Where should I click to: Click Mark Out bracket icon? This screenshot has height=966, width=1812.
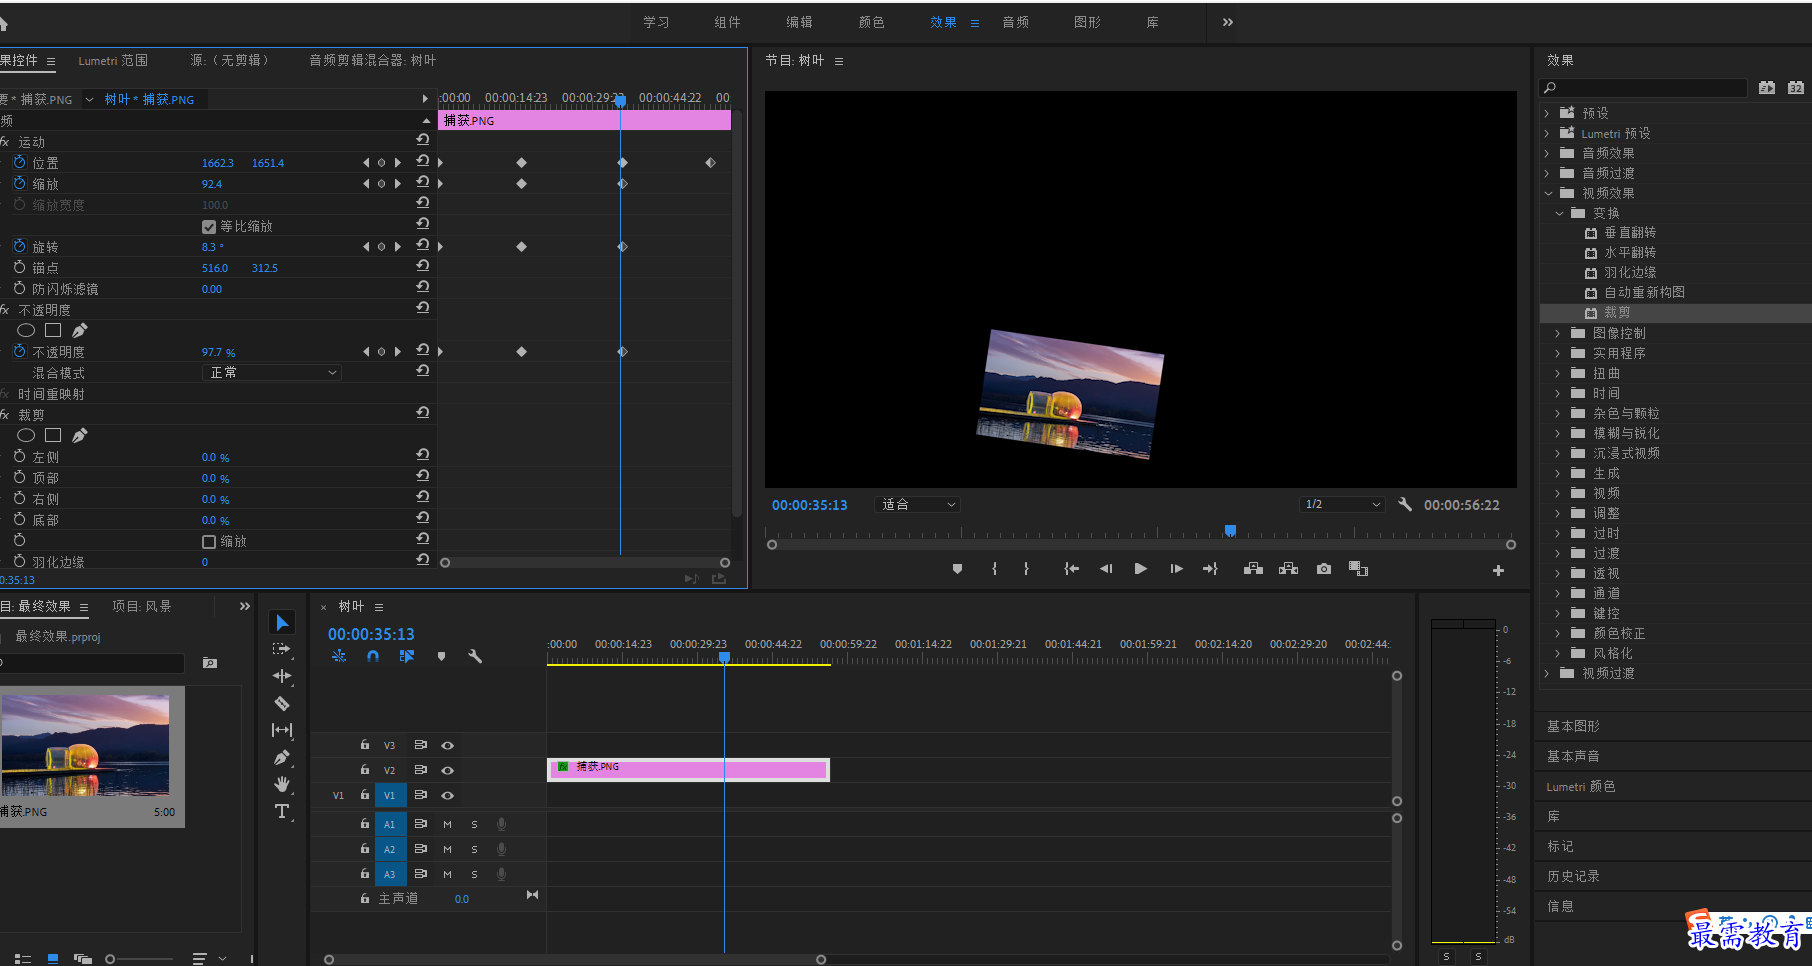click(1026, 569)
